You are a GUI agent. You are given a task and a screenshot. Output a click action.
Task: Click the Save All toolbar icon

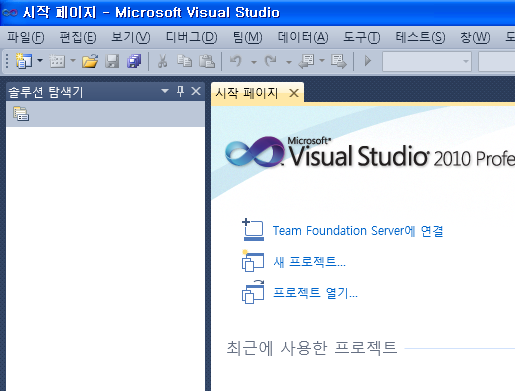point(134,61)
